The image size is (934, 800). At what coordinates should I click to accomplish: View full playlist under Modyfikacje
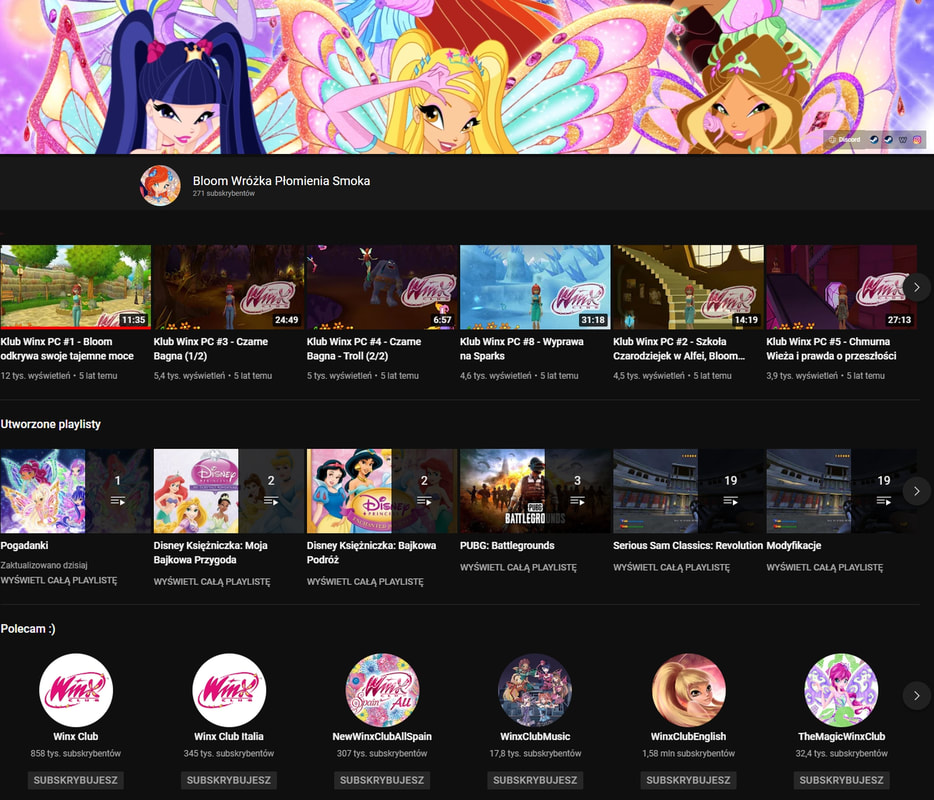(824, 568)
